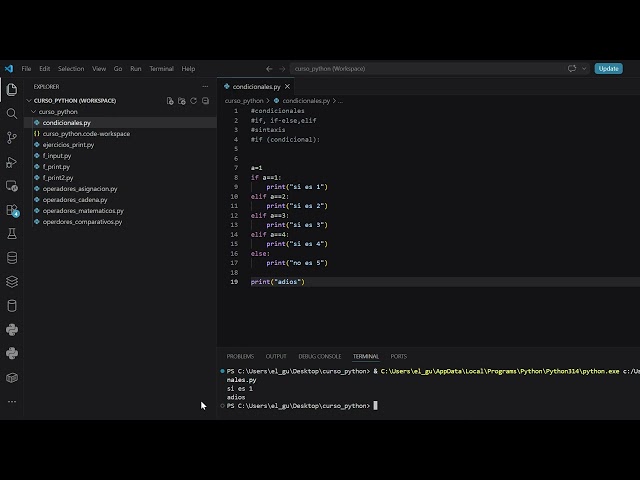Open the Testing beaker view

coord(12,234)
